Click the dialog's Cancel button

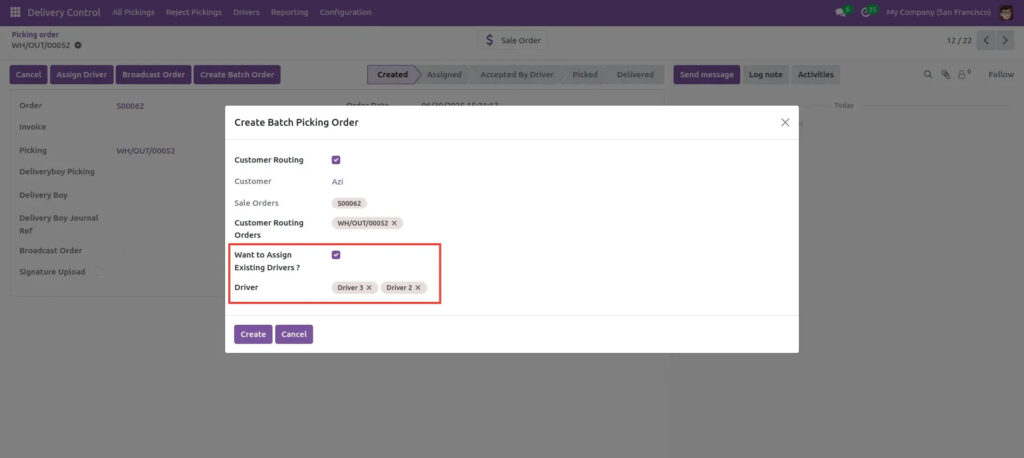(294, 334)
